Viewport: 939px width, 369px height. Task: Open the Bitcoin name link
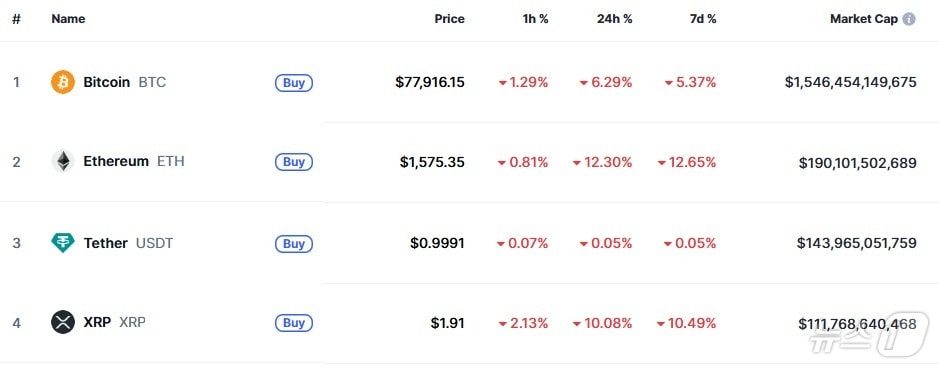107,82
